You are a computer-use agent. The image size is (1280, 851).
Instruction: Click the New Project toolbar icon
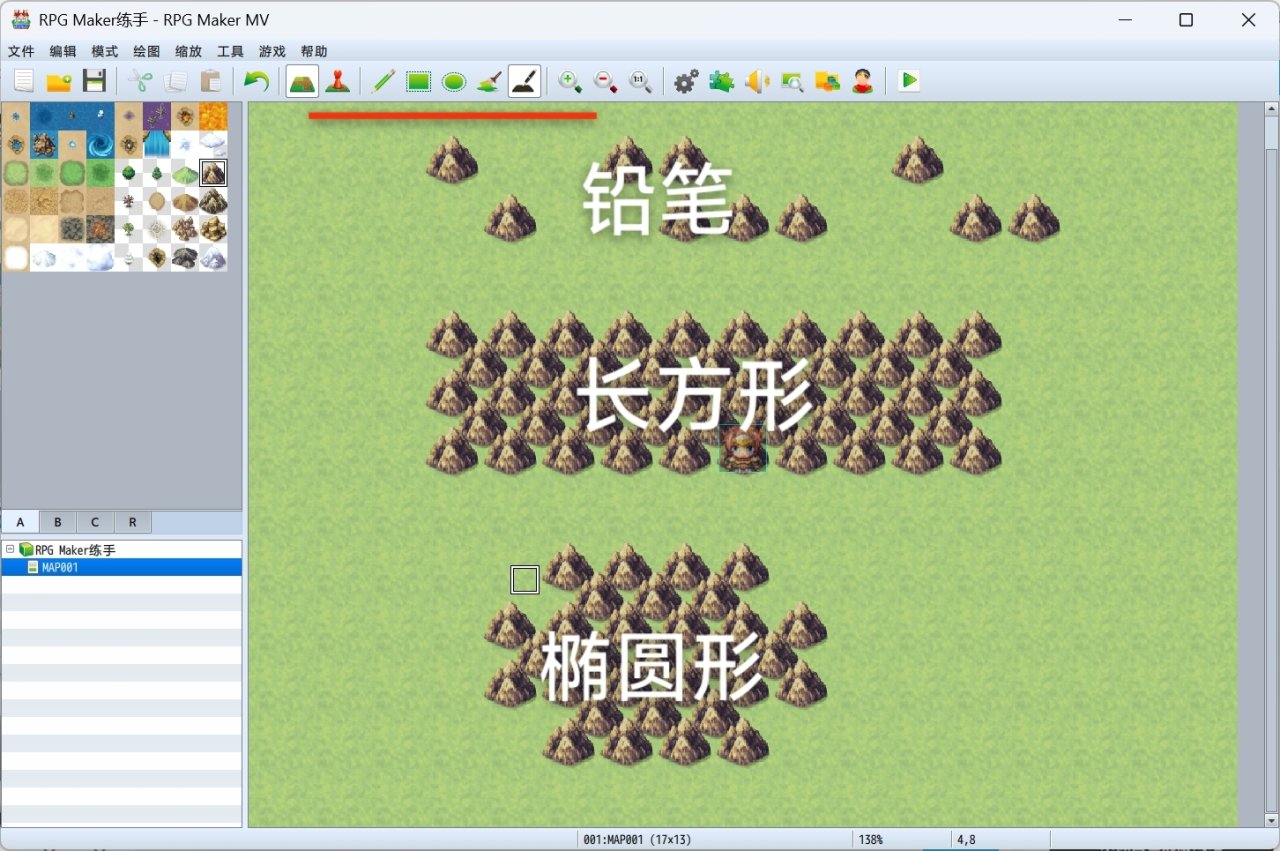(24, 81)
